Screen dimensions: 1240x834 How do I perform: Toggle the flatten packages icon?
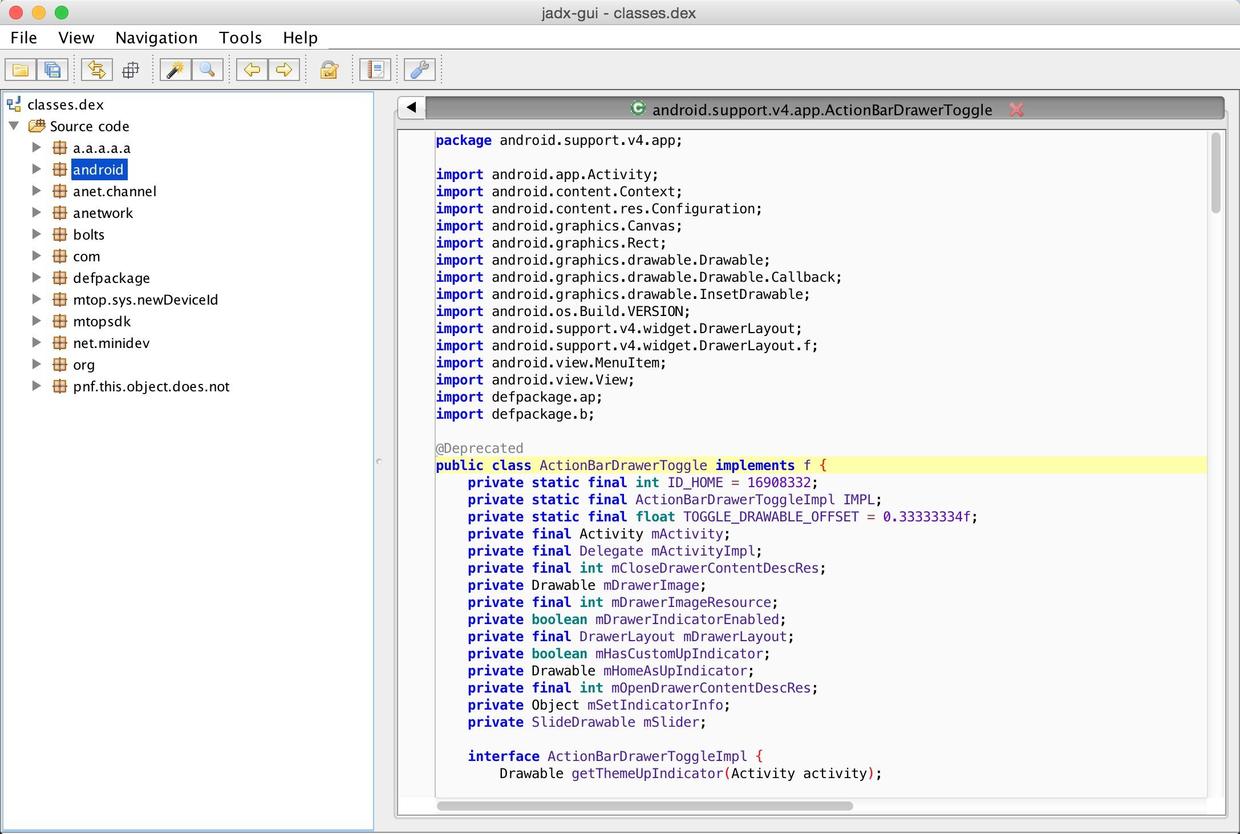coord(130,70)
